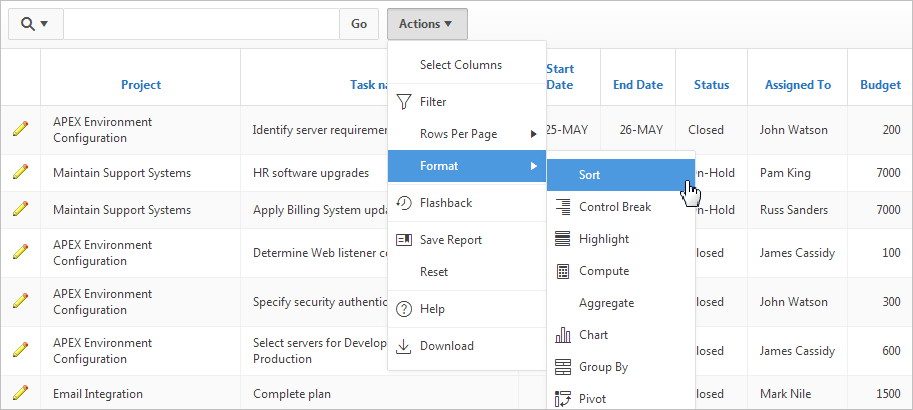Edit the Email Integration row pencil
The width and height of the screenshot is (913, 410).
coord(20,393)
